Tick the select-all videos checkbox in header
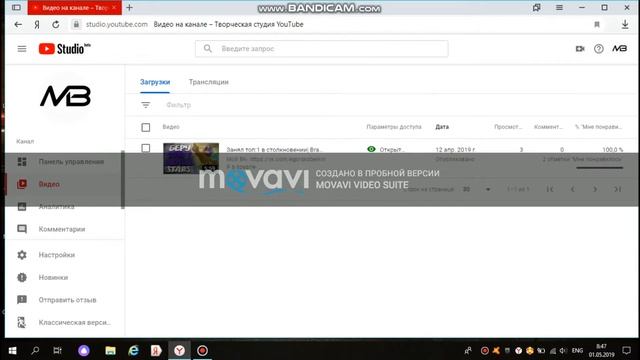640x360 pixels. click(146, 127)
